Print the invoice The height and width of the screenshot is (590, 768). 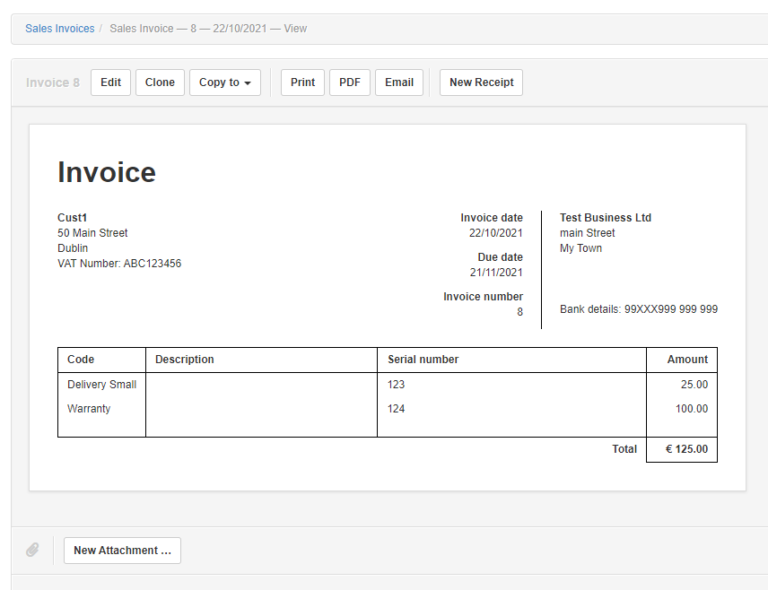coord(302,83)
